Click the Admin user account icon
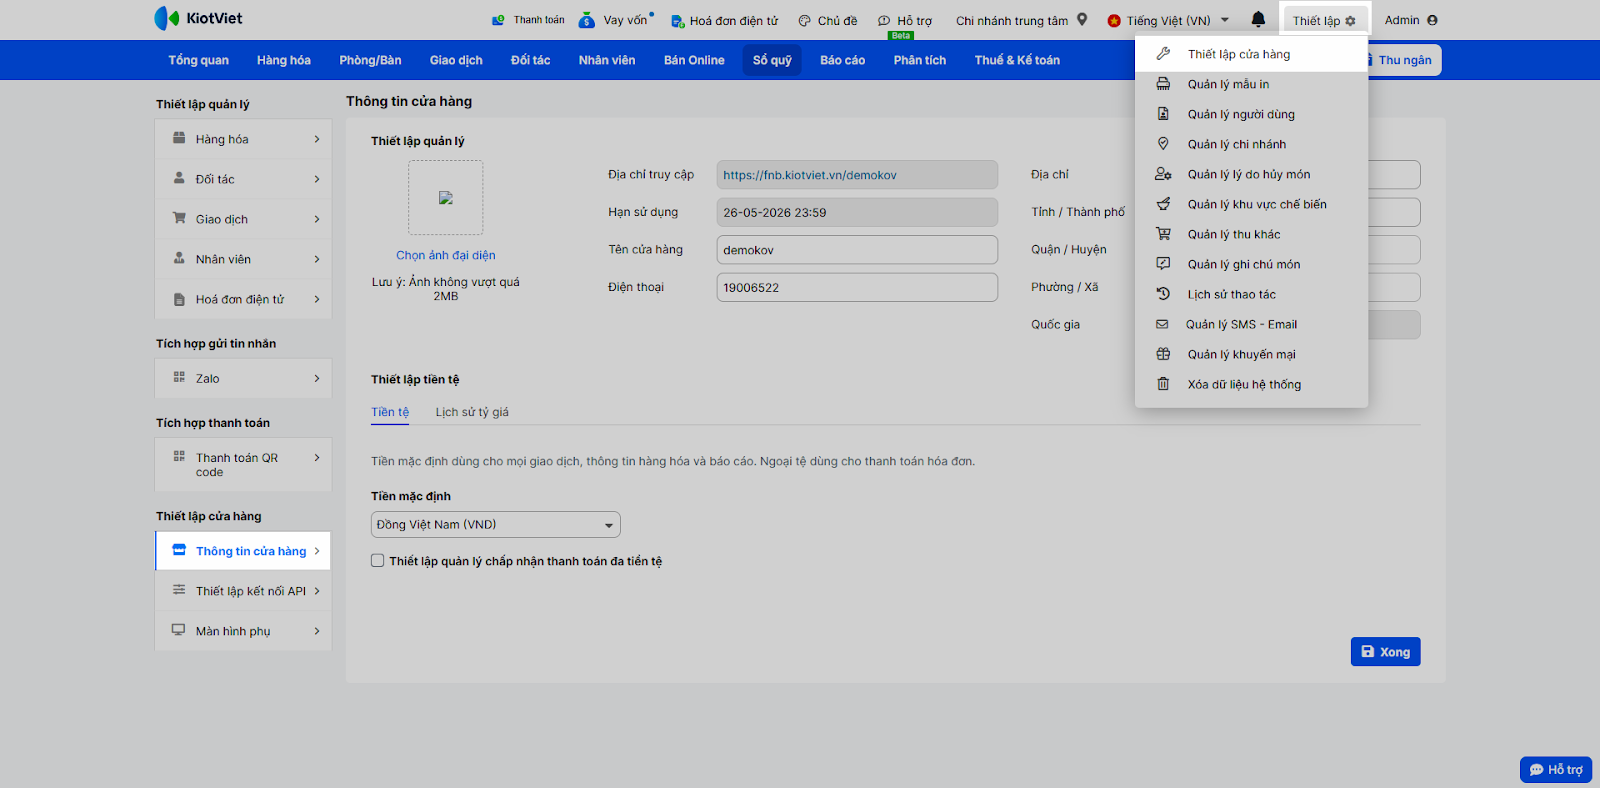The height and width of the screenshot is (788, 1600). coord(1432,20)
